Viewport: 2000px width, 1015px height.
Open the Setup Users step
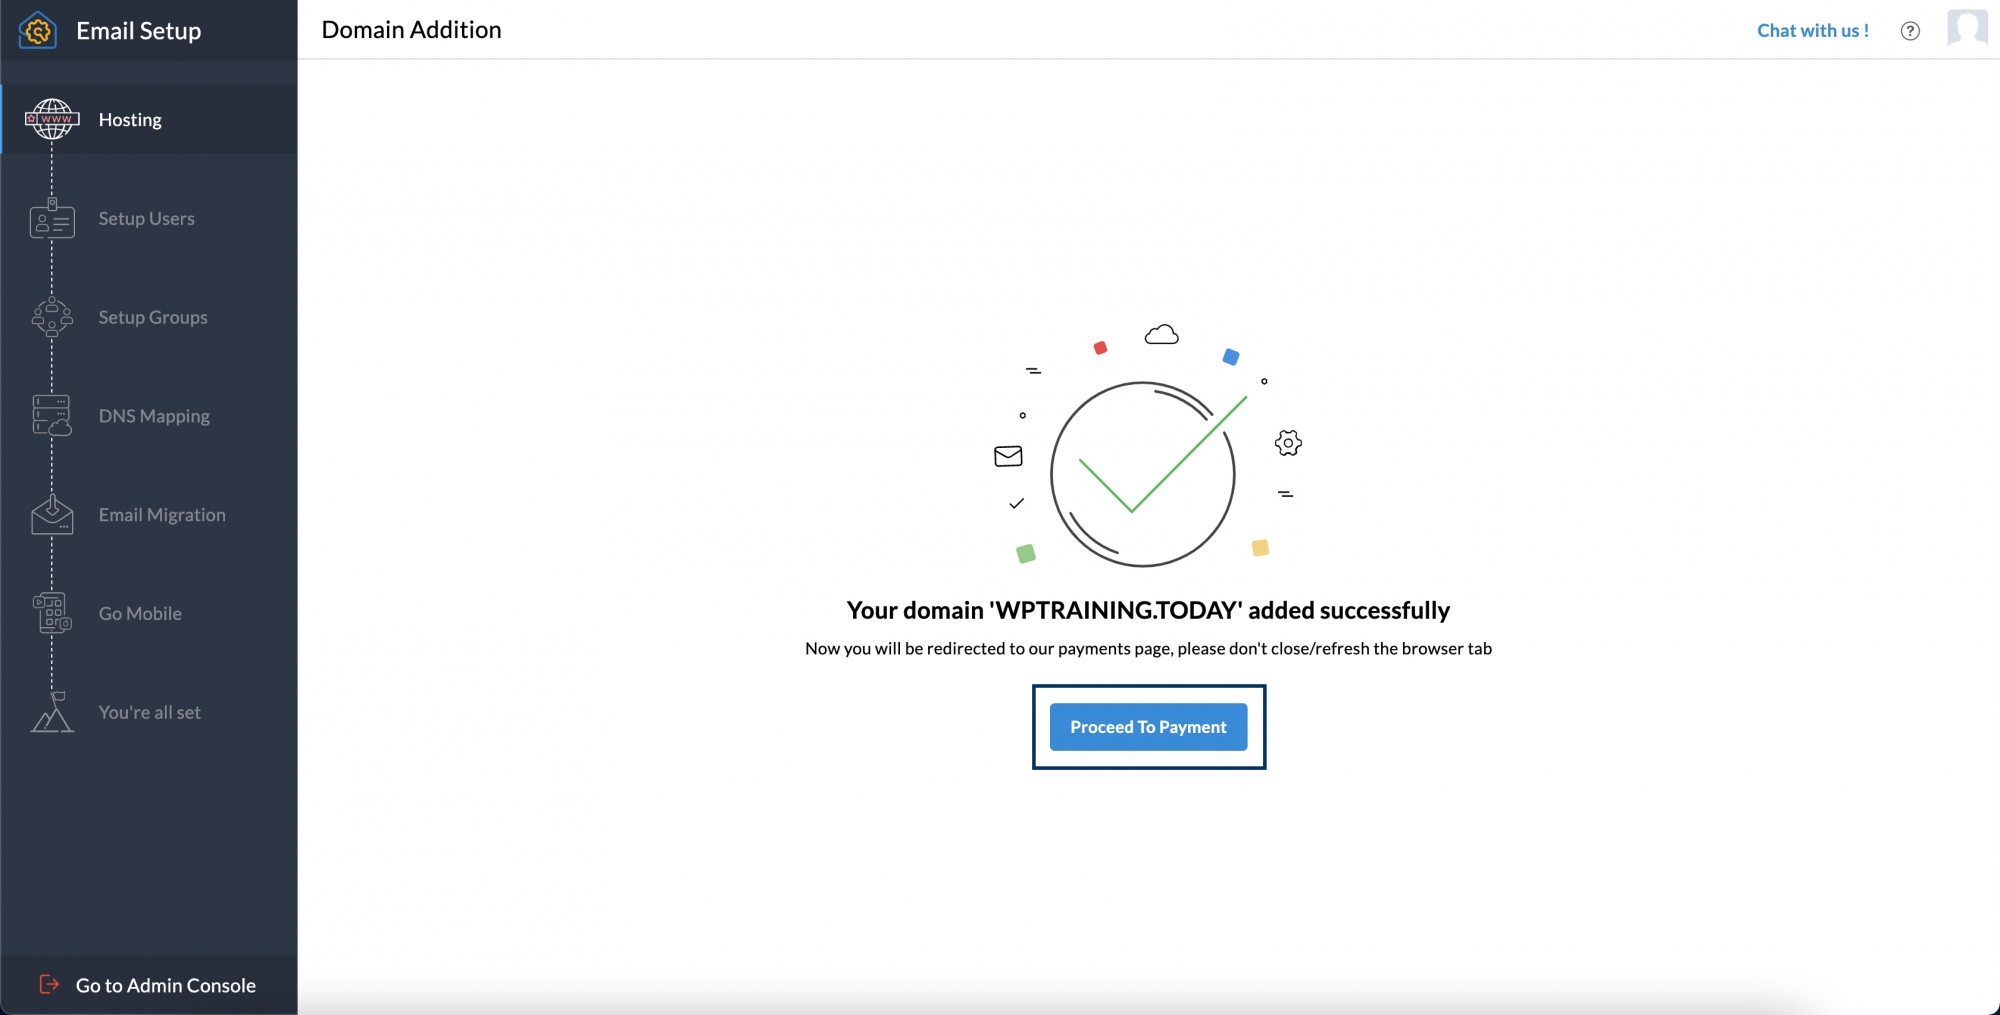point(146,219)
